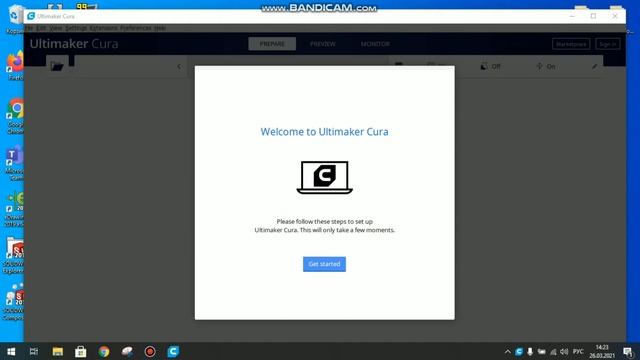The image size is (640, 360).
Task: Open the Preferences menu
Action: tap(136, 28)
